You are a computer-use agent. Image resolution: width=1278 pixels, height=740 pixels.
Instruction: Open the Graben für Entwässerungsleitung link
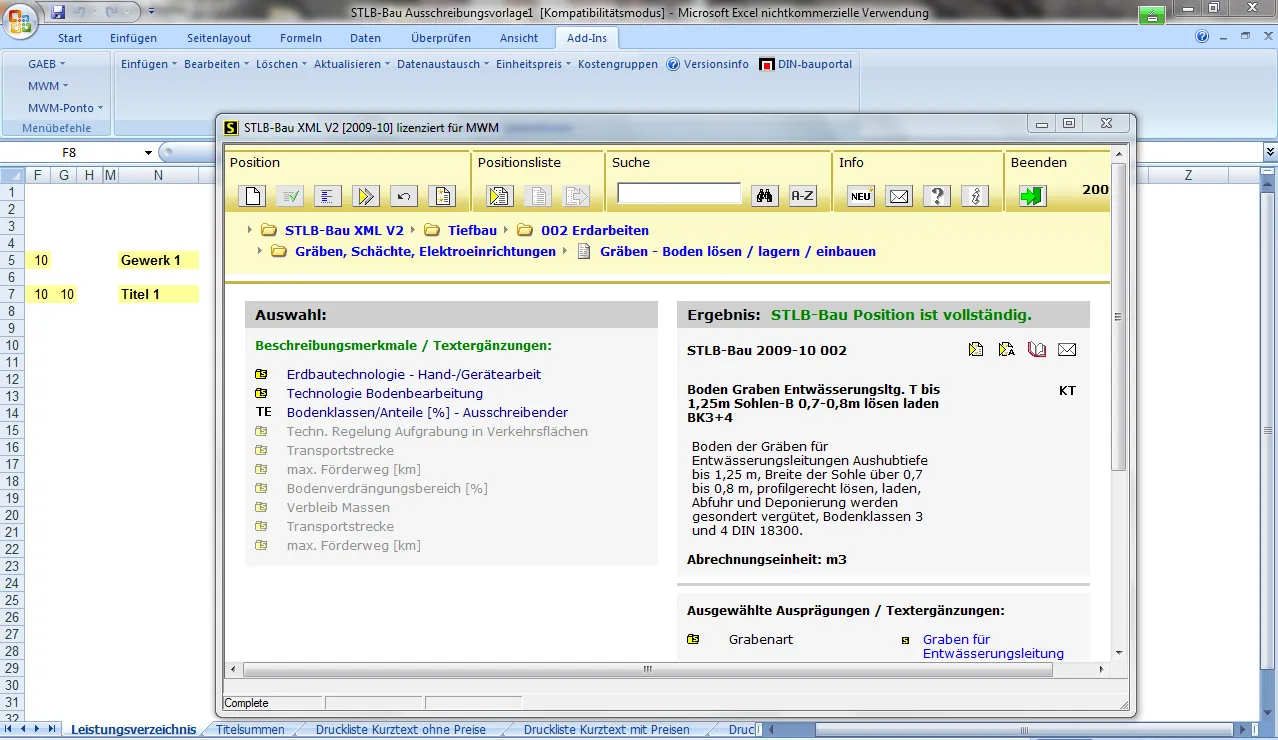click(x=993, y=647)
